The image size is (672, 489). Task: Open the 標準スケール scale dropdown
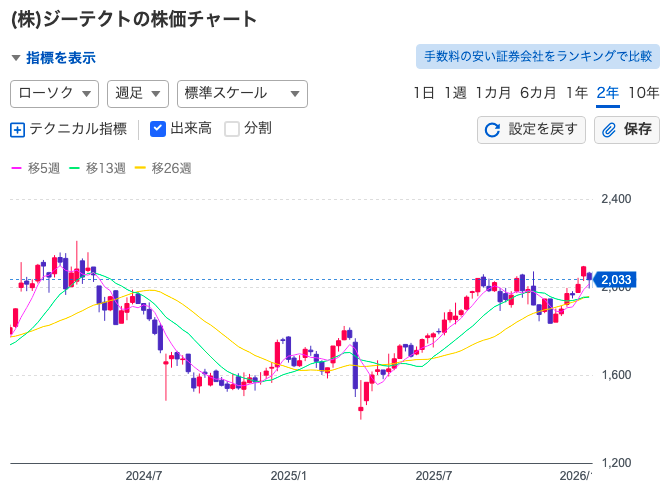[x=241, y=93]
